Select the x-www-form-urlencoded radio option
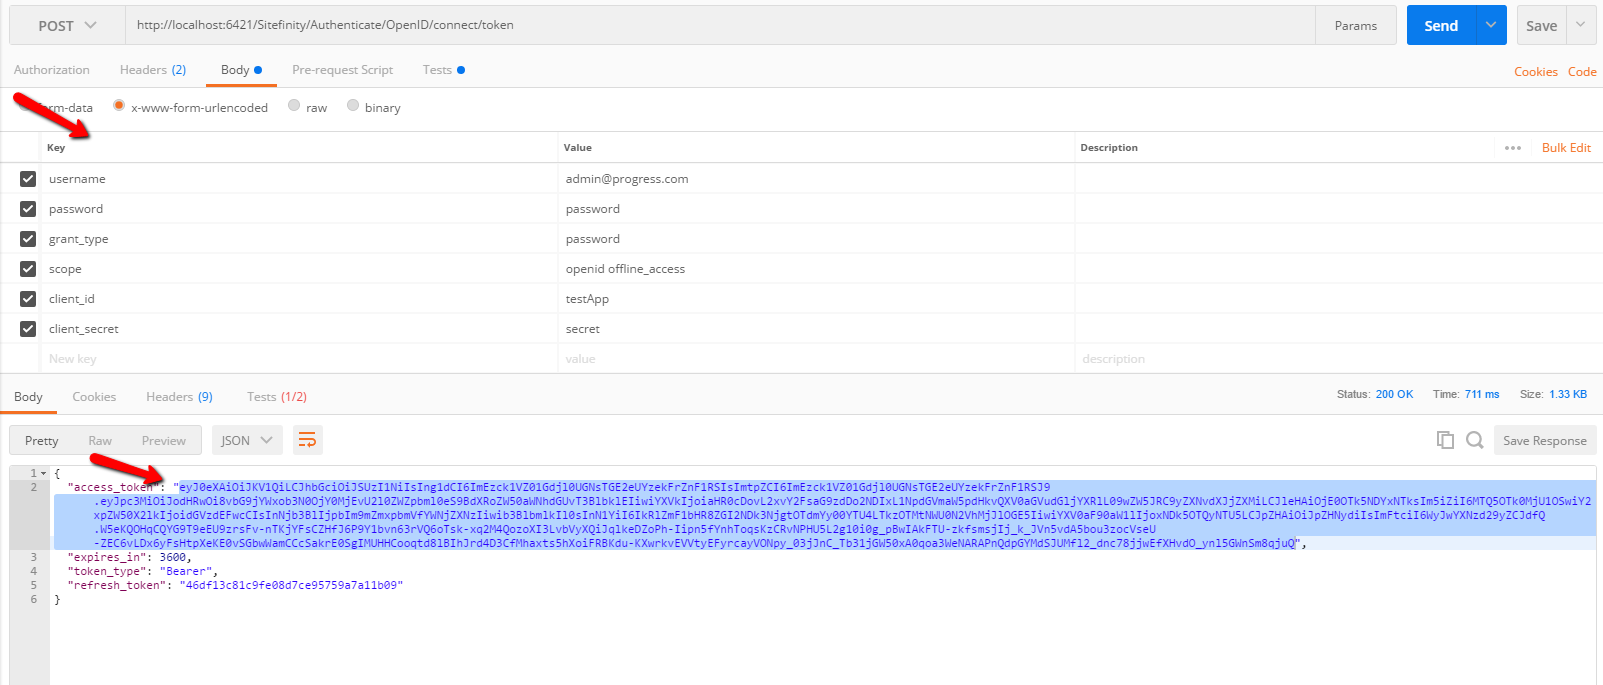The image size is (1603, 685). [119, 106]
